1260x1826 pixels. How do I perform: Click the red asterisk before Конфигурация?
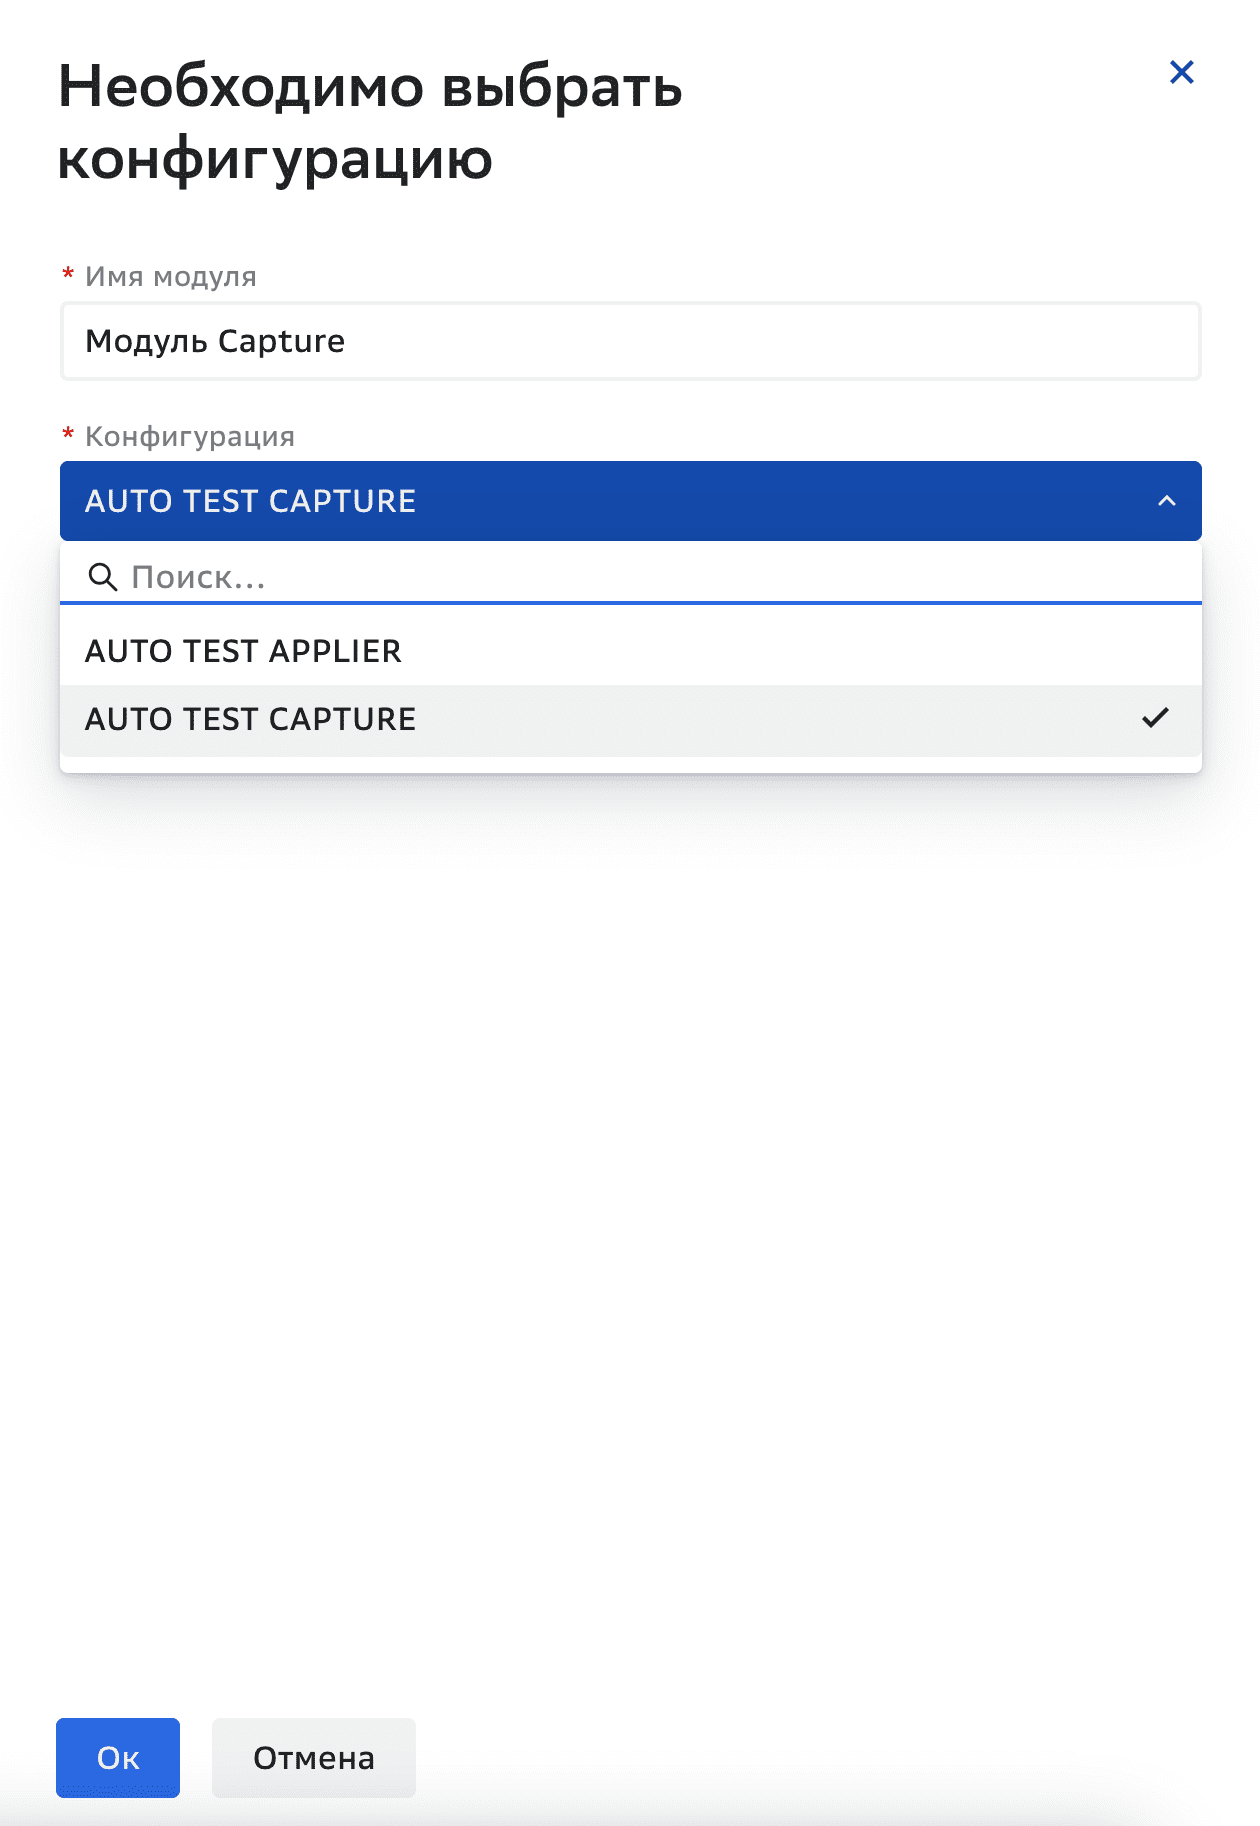coord(68,436)
